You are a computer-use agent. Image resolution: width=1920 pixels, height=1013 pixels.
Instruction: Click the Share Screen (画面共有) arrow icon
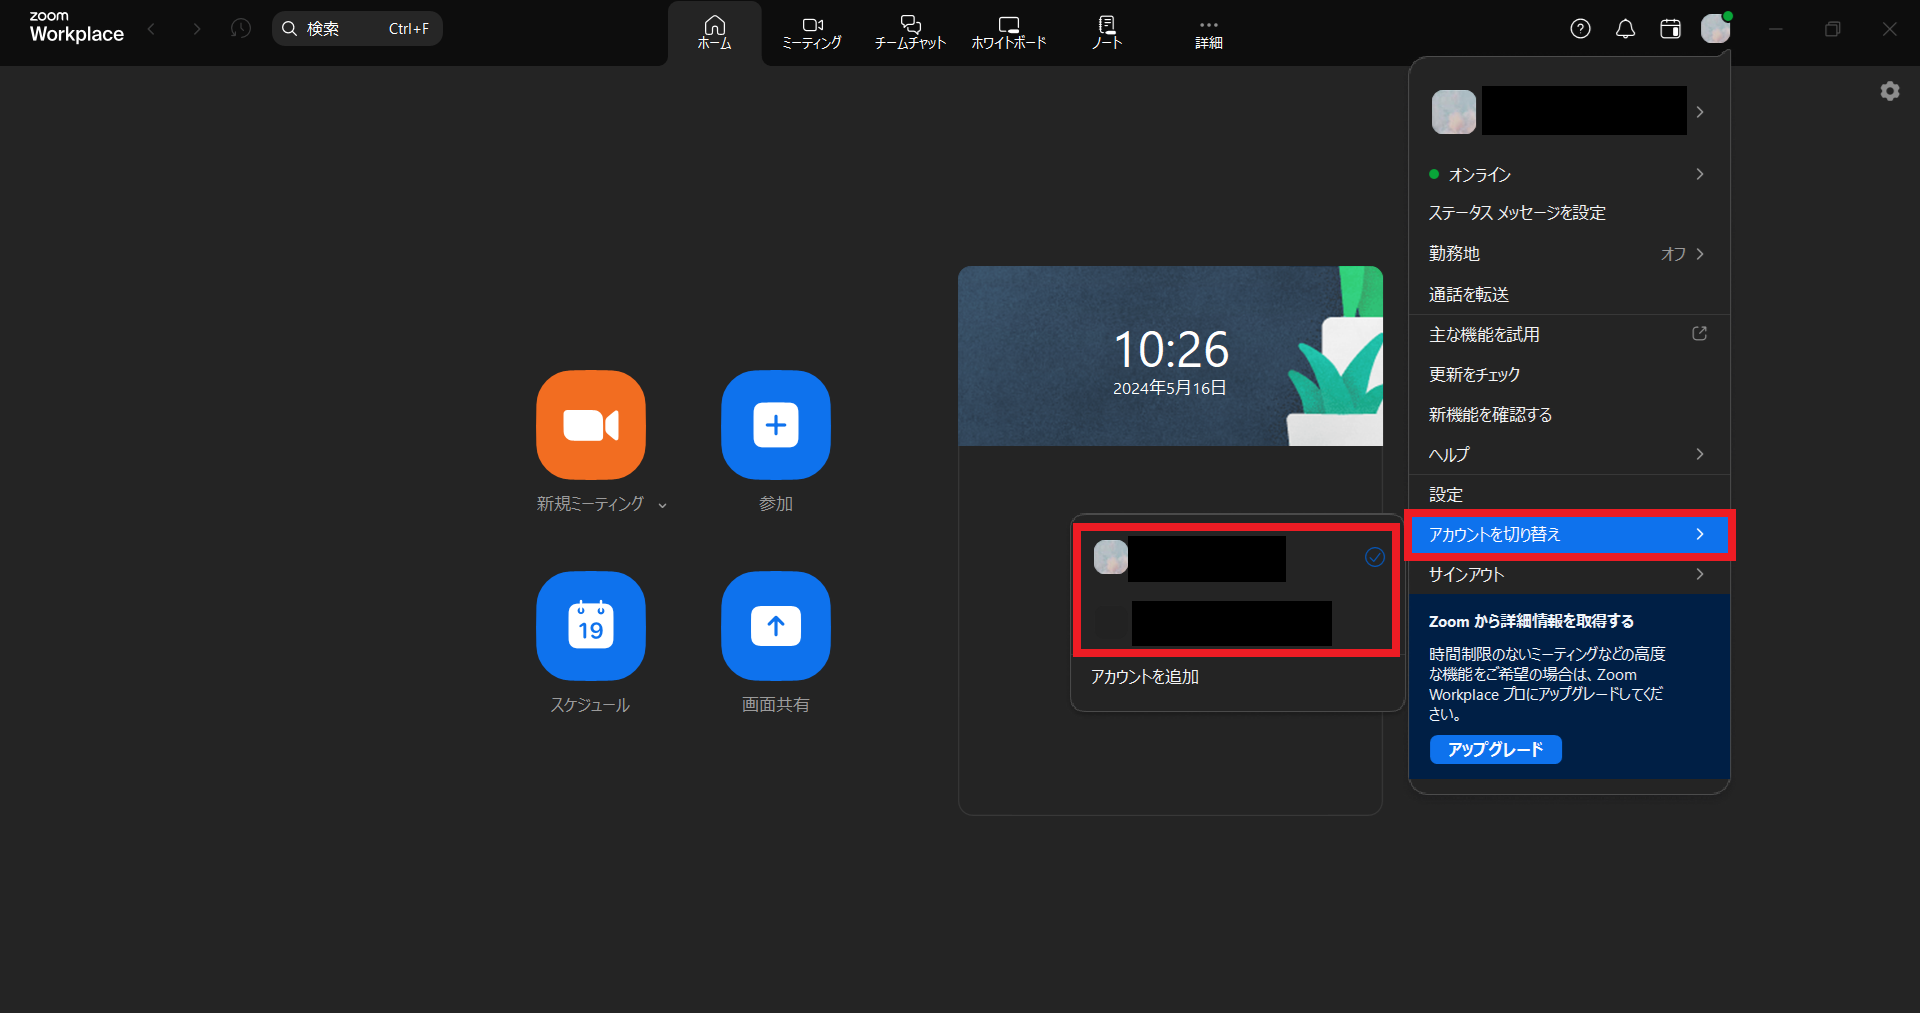pyautogui.click(x=775, y=626)
